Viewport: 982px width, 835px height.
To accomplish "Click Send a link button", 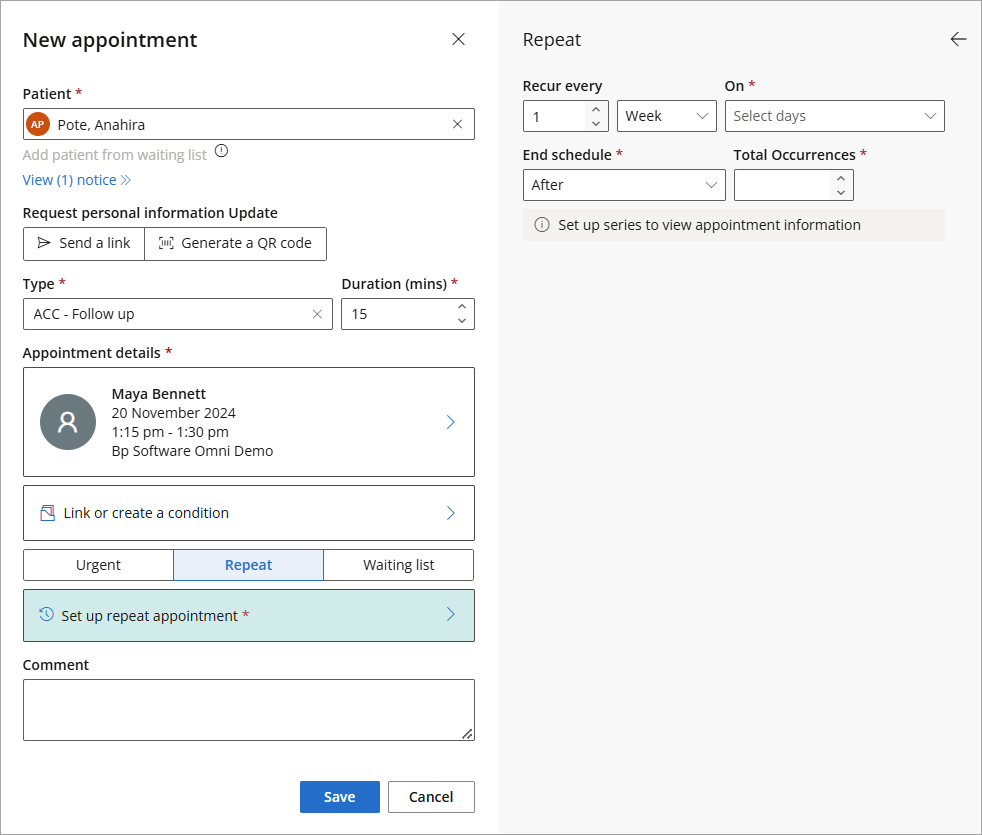I will tap(84, 244).
